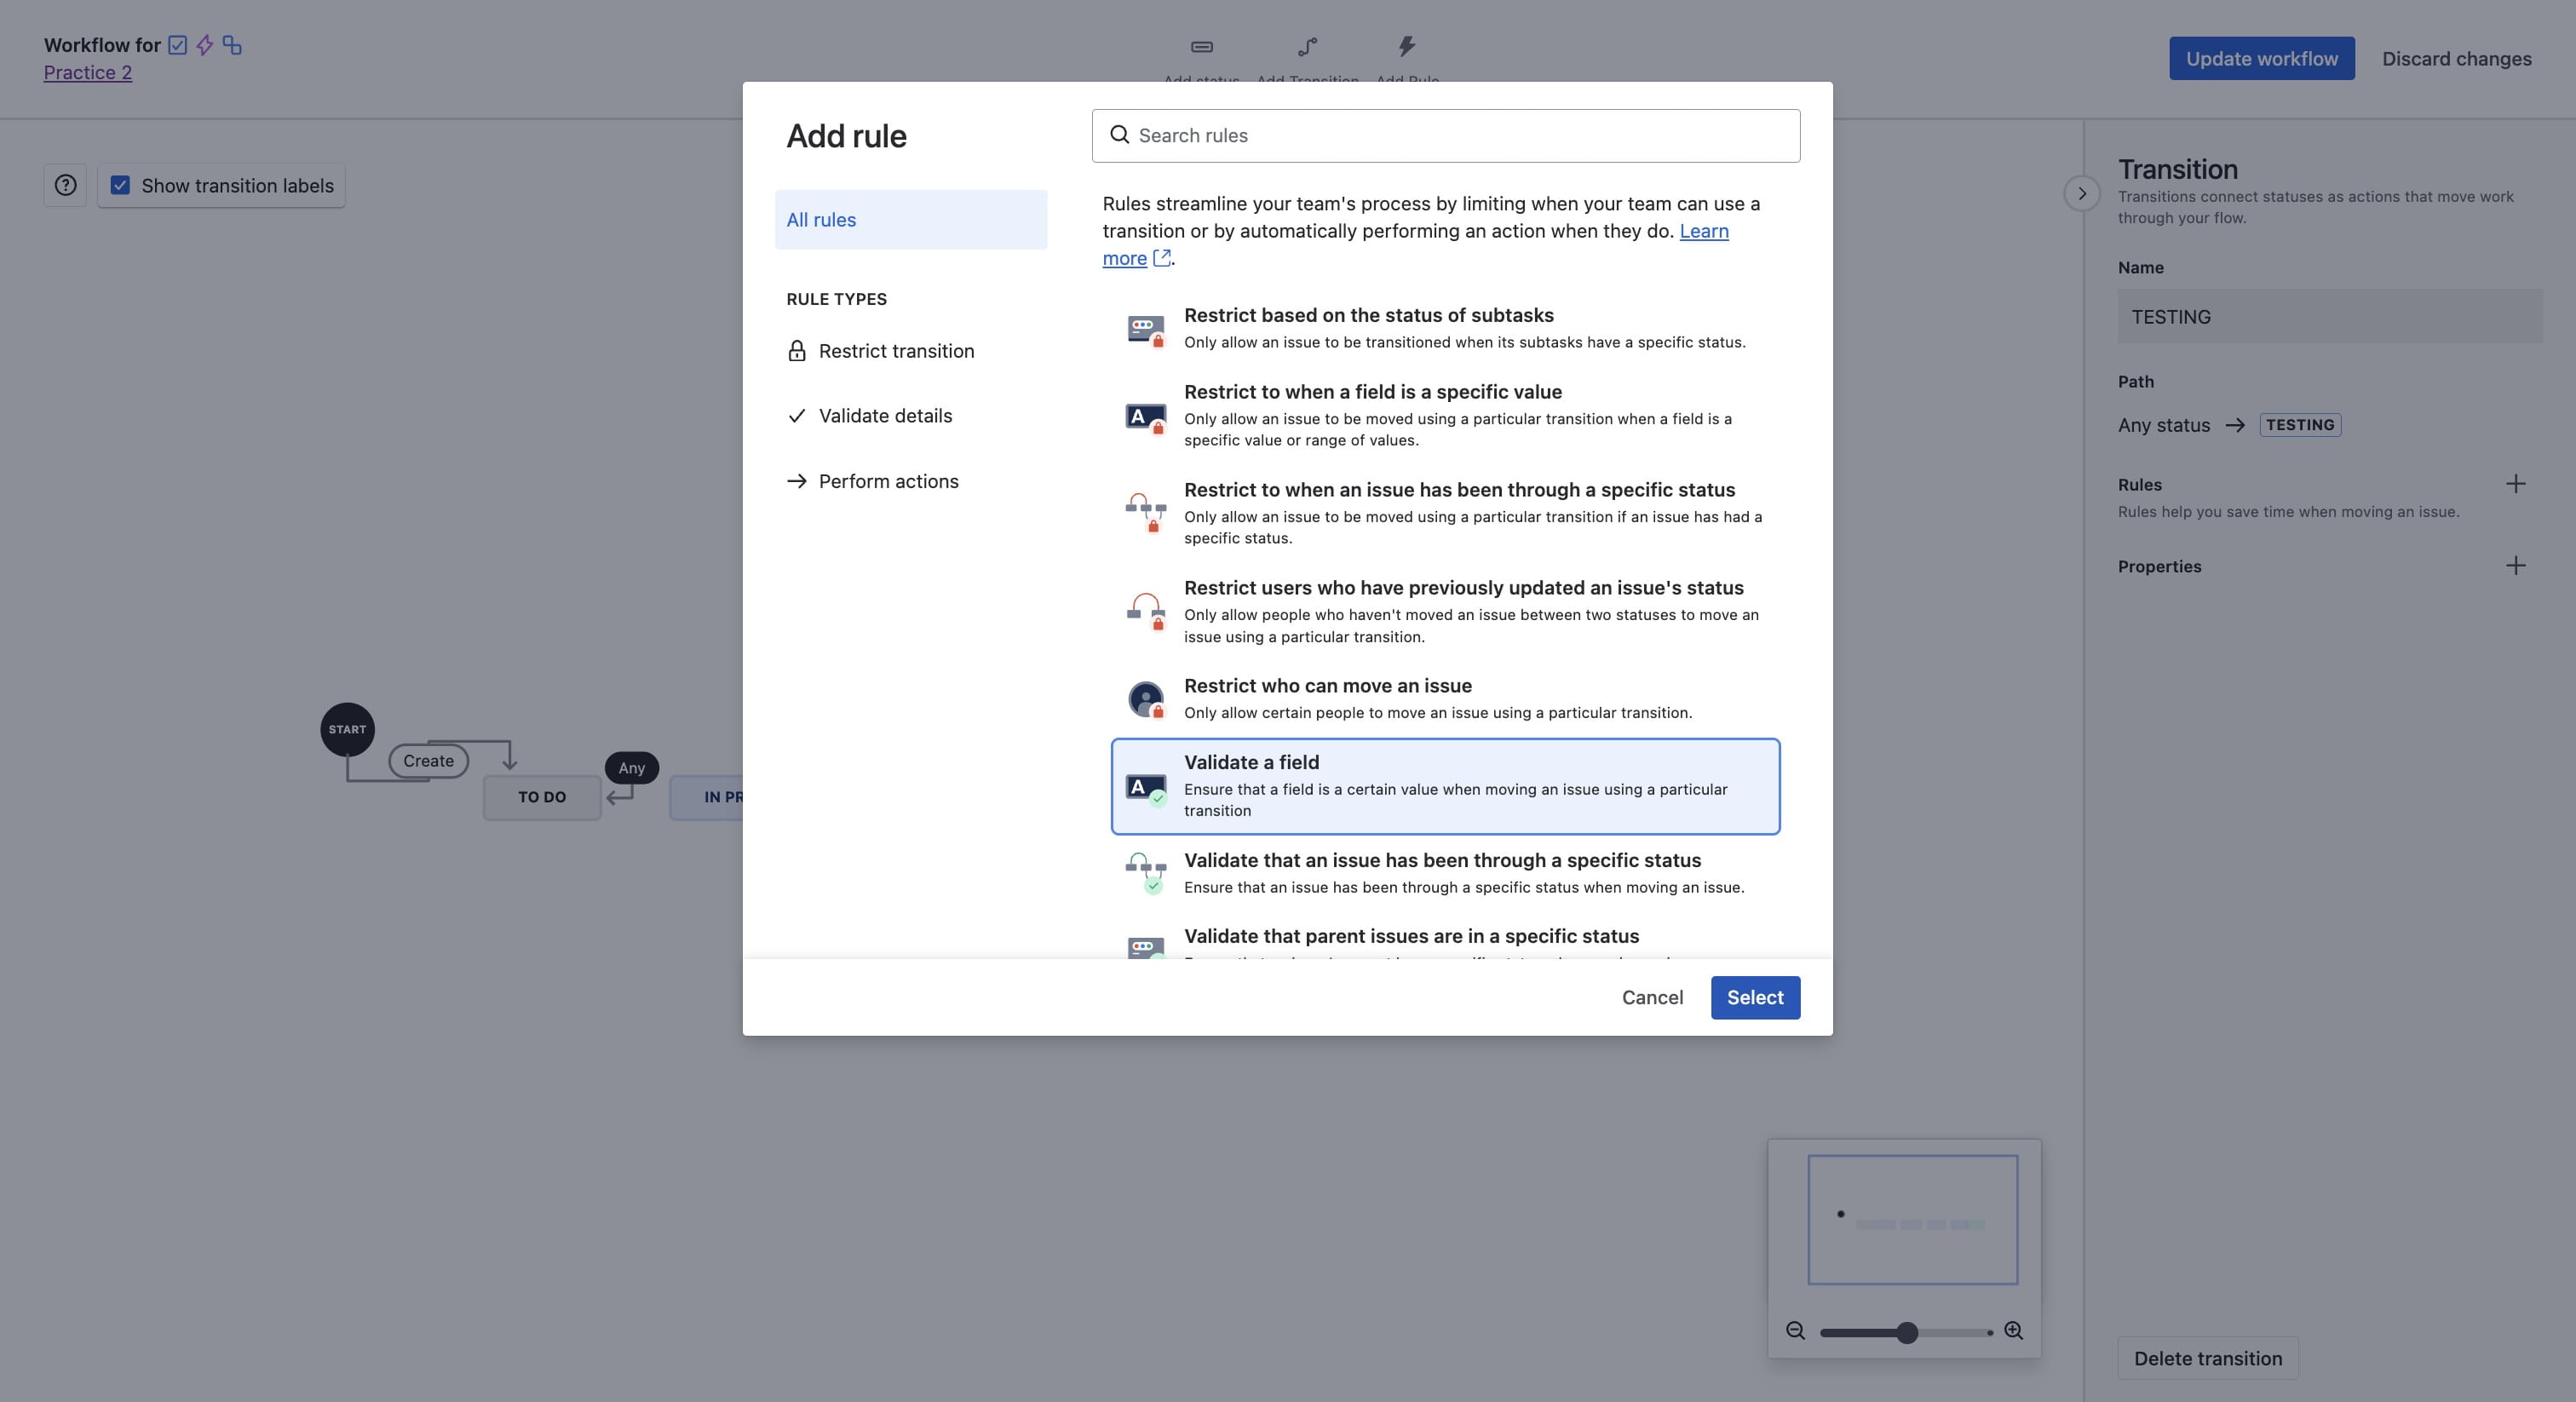The image size is (2576, 1402).
Task: Click the zoom out magnifier icon
Action: (x=1796, y=1331)
